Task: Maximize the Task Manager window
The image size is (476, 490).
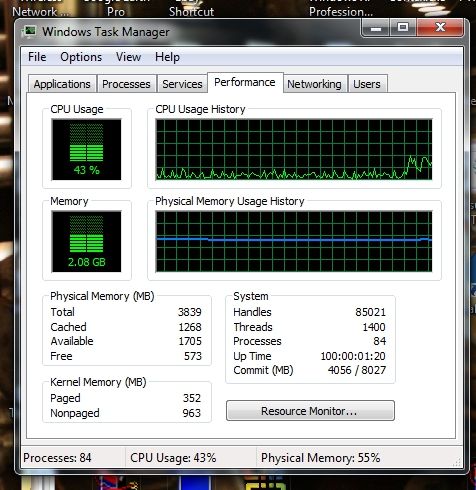Action: pos(403,28)
